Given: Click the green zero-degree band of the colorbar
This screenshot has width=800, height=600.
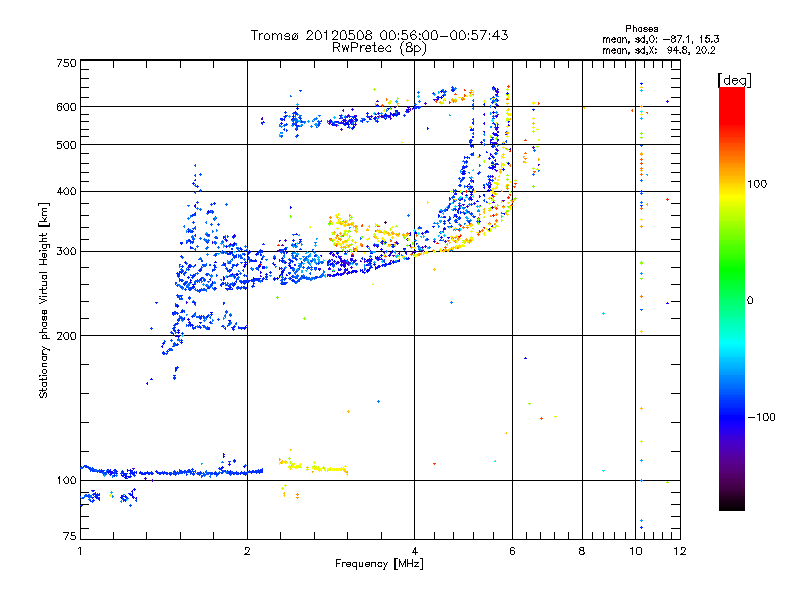Looking at the screenshot, I should pos(732,301).
